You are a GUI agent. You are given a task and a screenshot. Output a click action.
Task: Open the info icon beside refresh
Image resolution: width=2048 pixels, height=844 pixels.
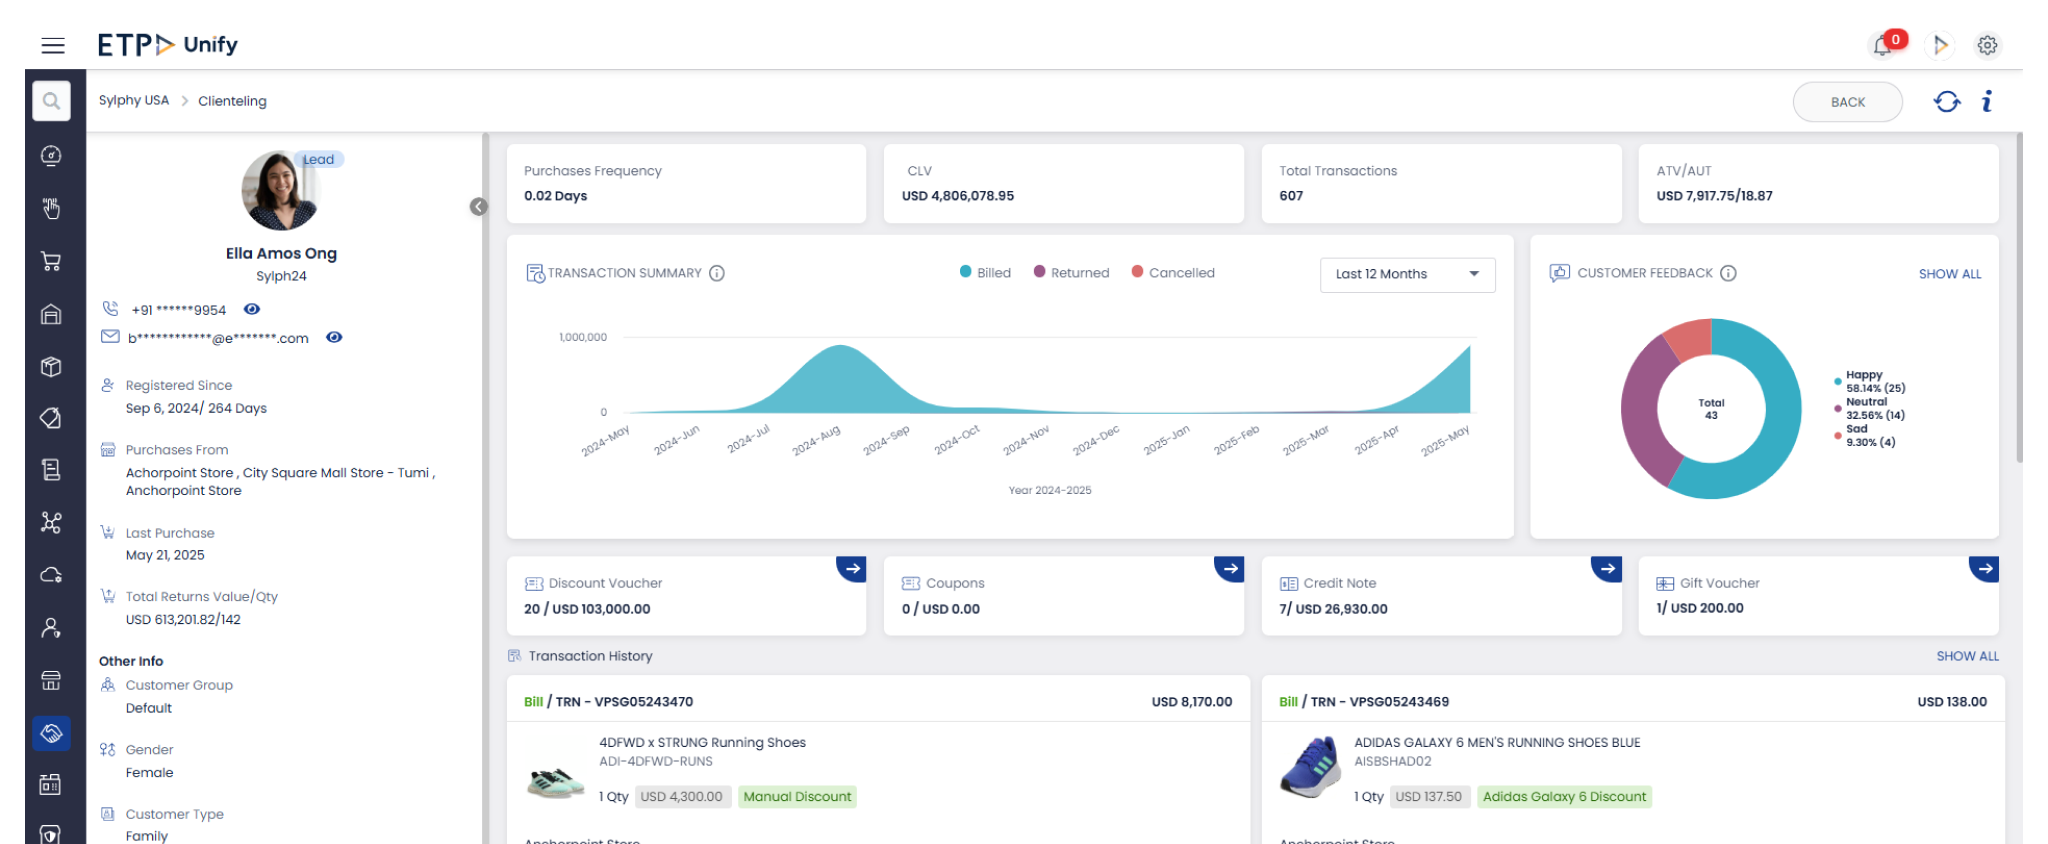(1987, 101)
